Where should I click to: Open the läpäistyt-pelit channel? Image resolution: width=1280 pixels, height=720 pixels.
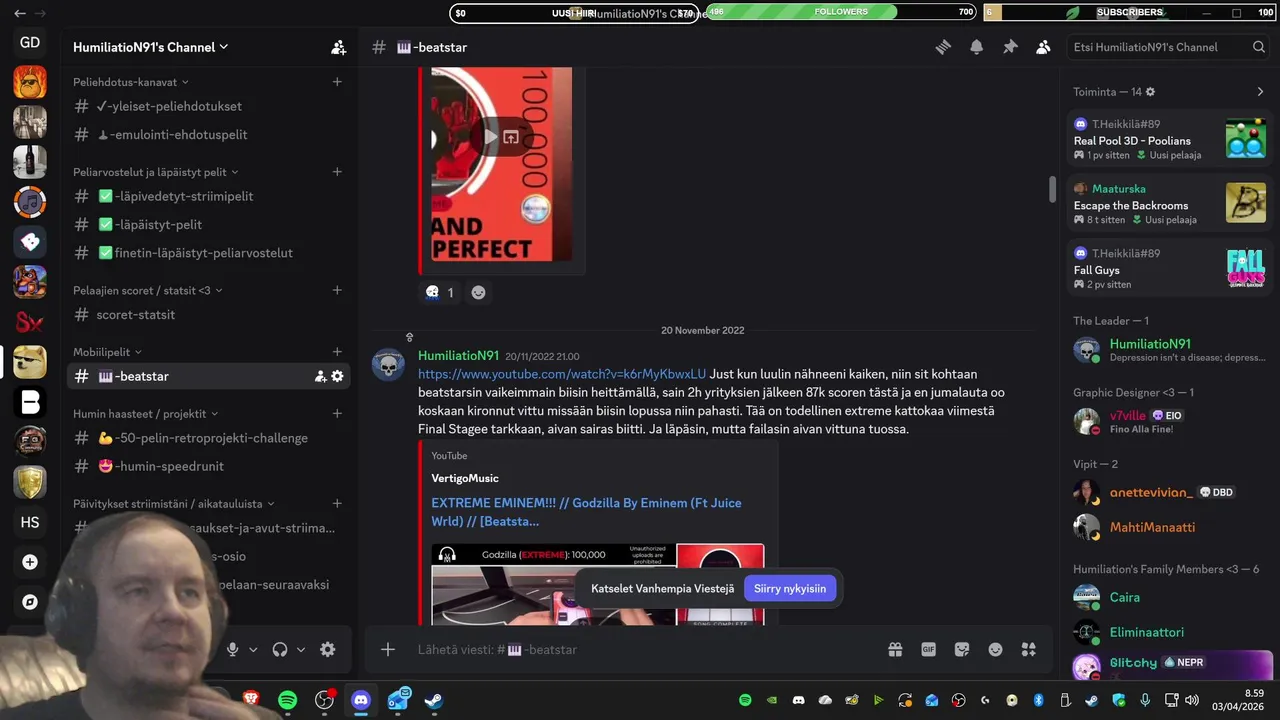tap(208, 224)
